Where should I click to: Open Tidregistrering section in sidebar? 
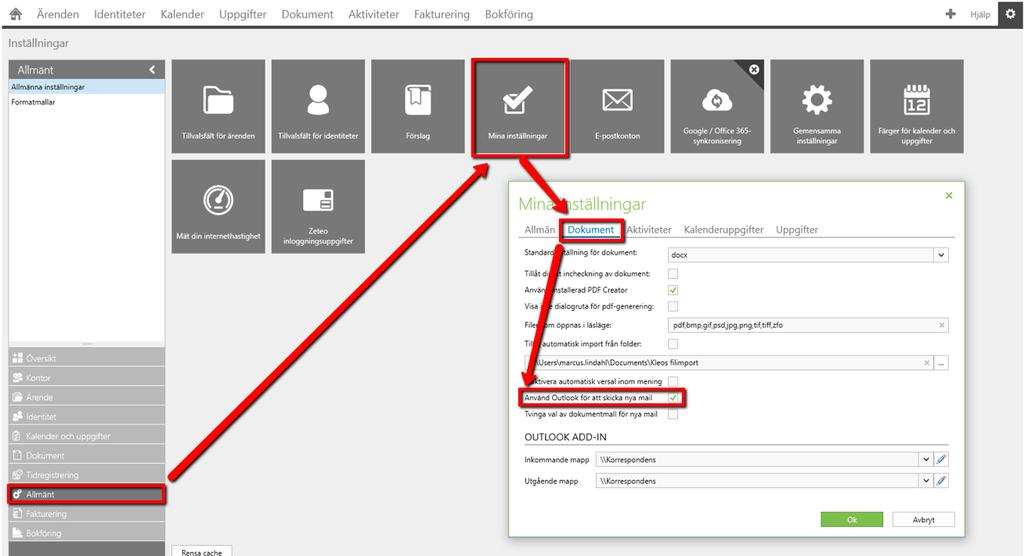pyautogui.click(x=86, y=475)
